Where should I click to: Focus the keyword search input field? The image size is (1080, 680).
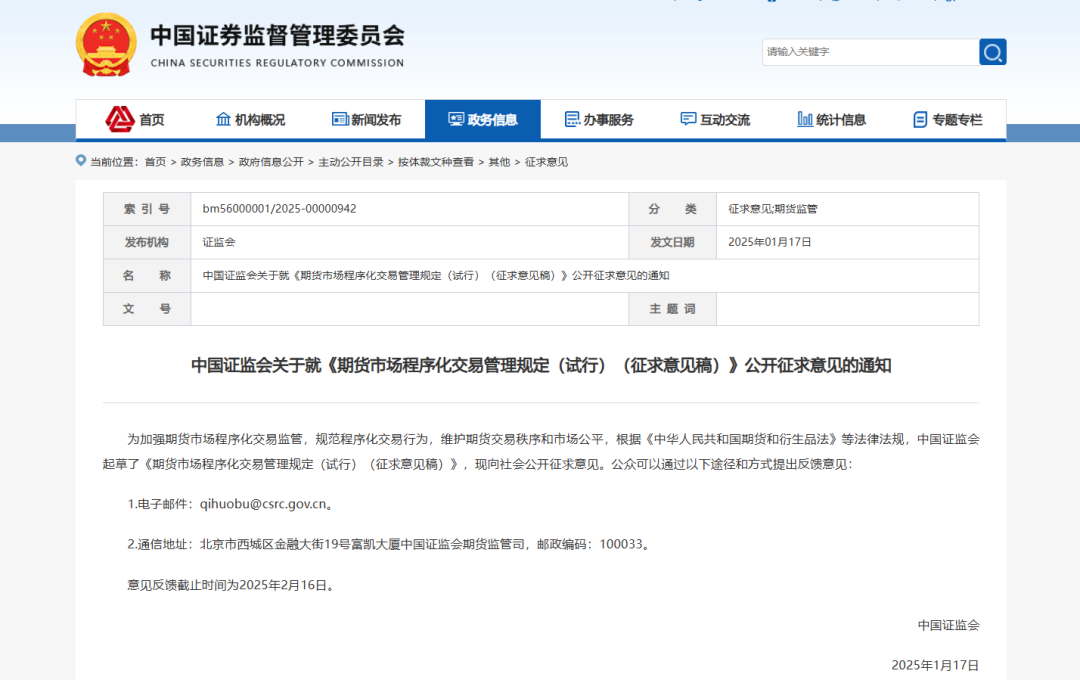pos(868,52)
